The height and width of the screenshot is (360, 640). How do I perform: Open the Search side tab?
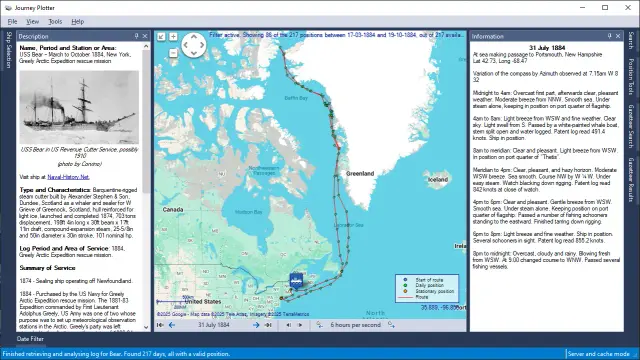(x=631, y=40)
